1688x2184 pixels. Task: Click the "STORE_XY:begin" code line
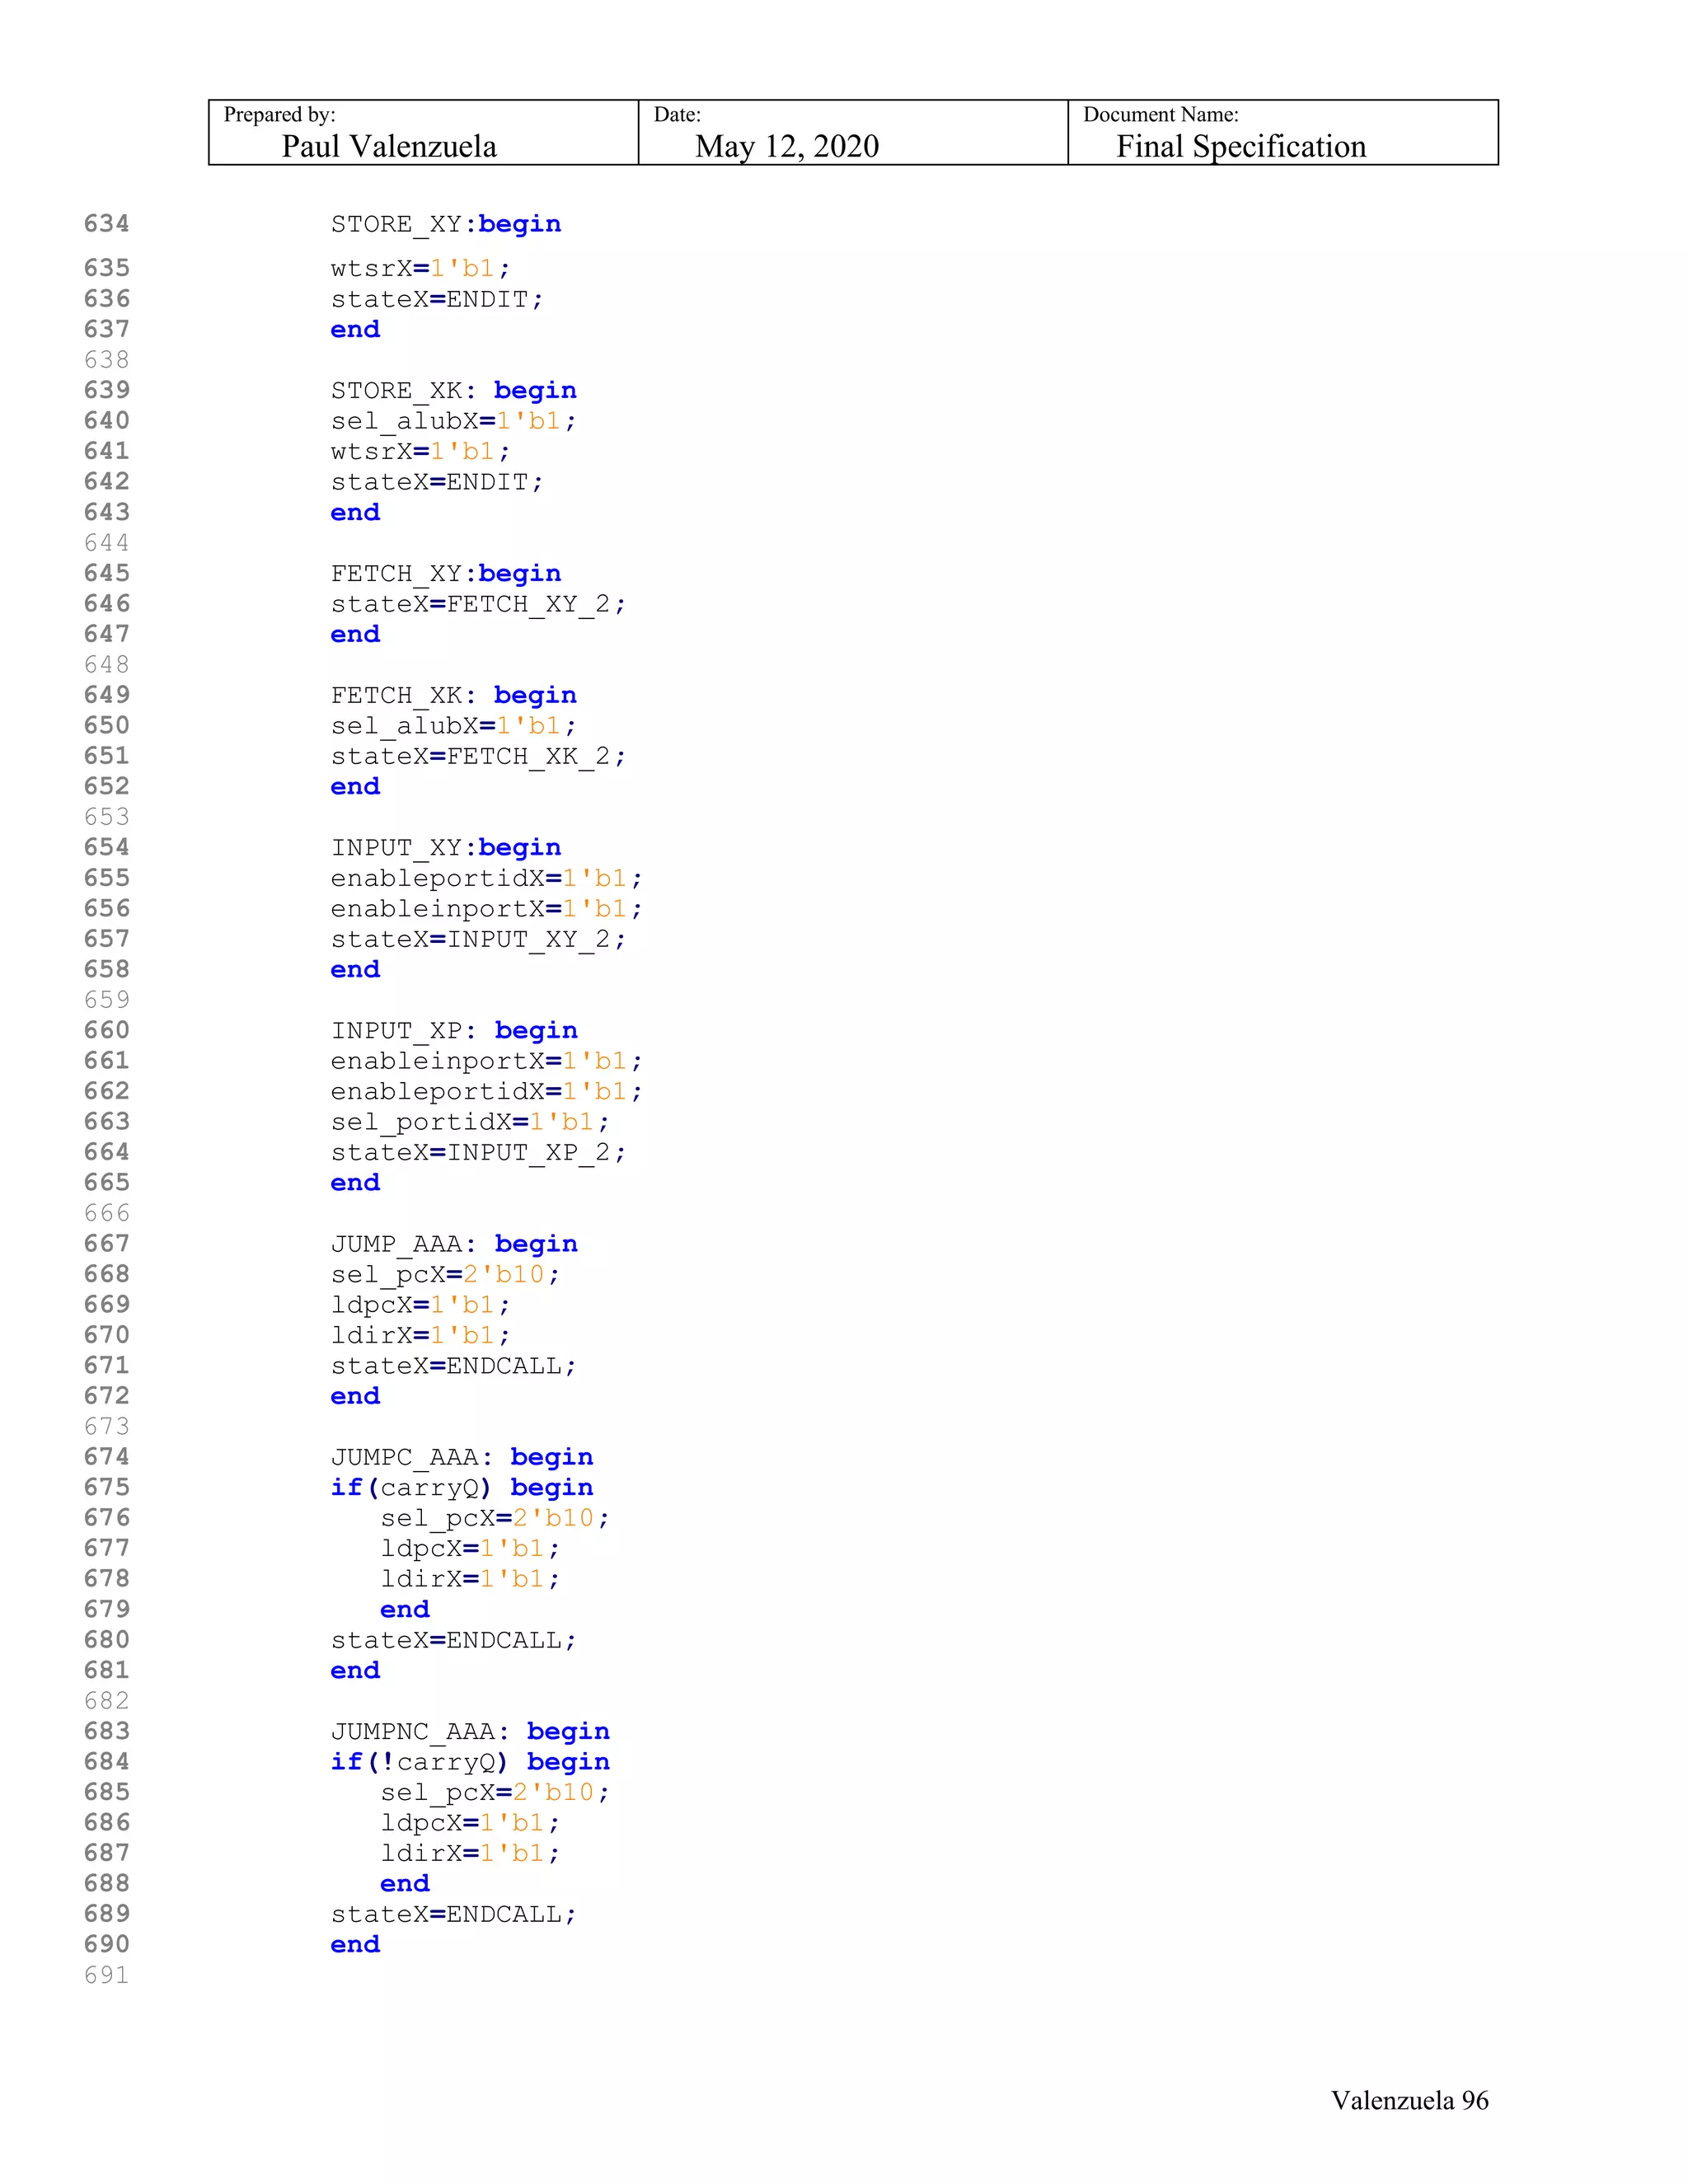coord(446,224)
